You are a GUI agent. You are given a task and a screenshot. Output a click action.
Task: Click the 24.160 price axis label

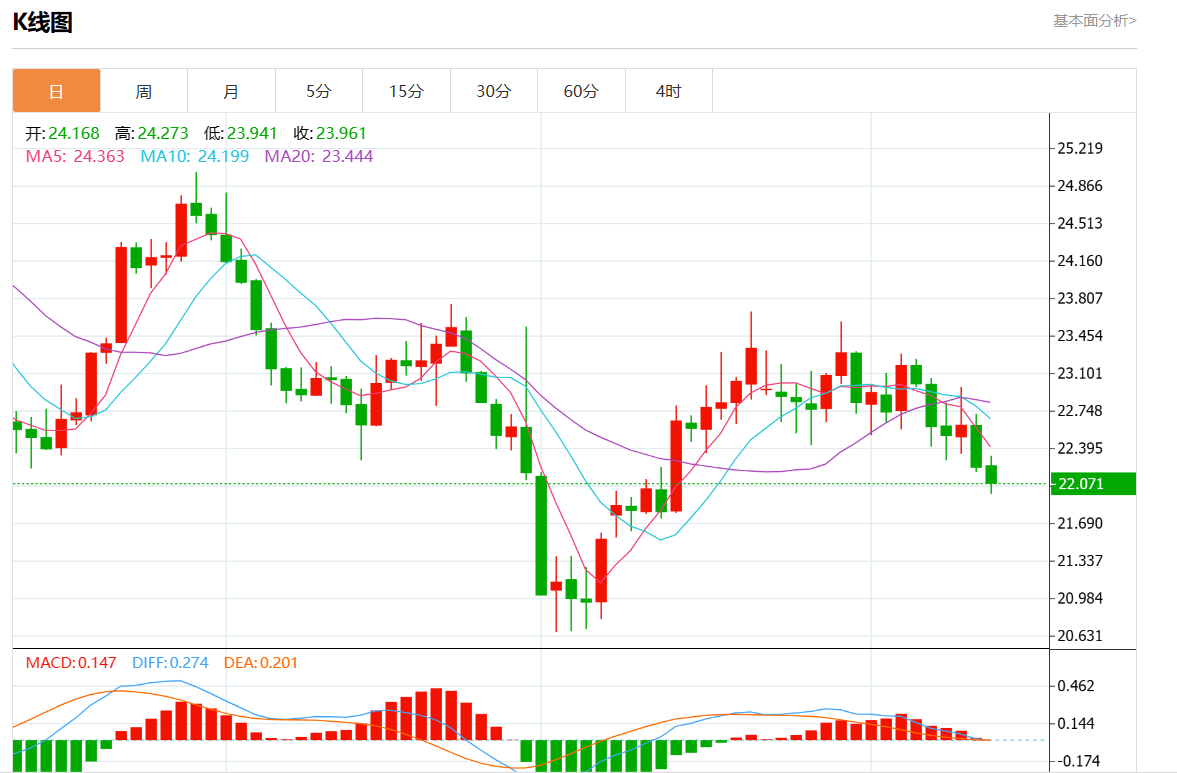tap(1080, 260)
